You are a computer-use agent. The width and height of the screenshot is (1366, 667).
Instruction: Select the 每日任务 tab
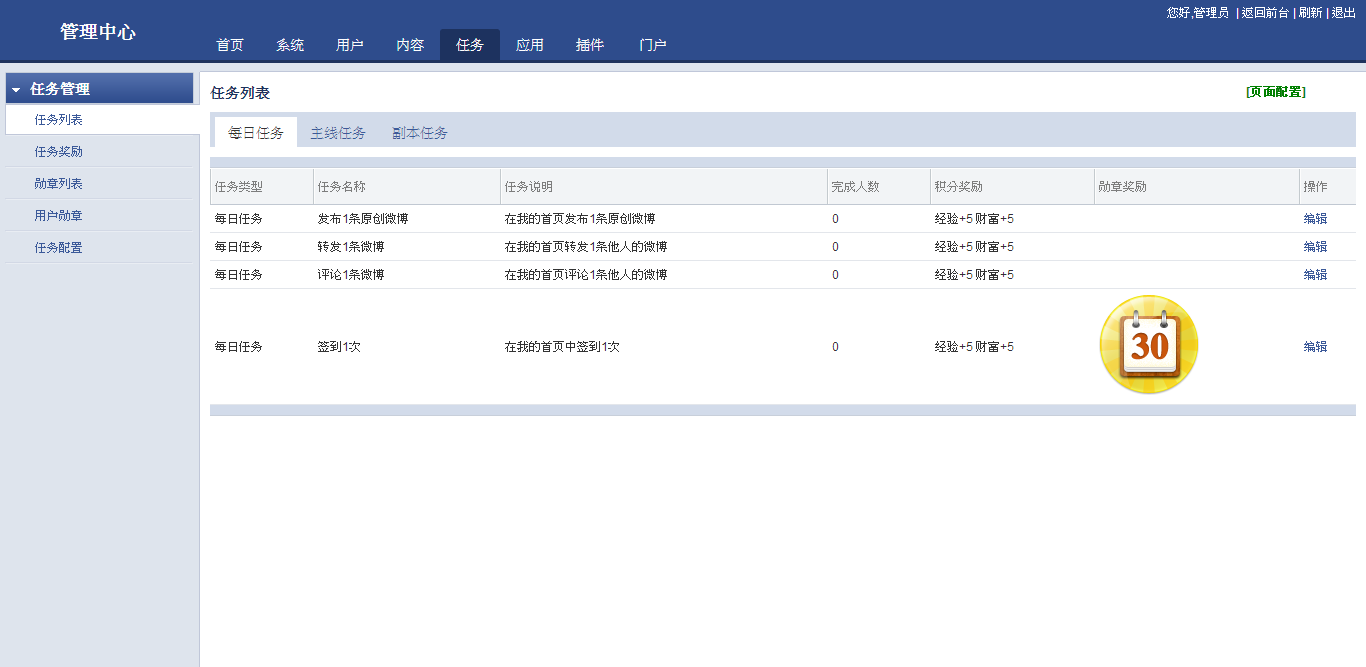pos(256,133)
